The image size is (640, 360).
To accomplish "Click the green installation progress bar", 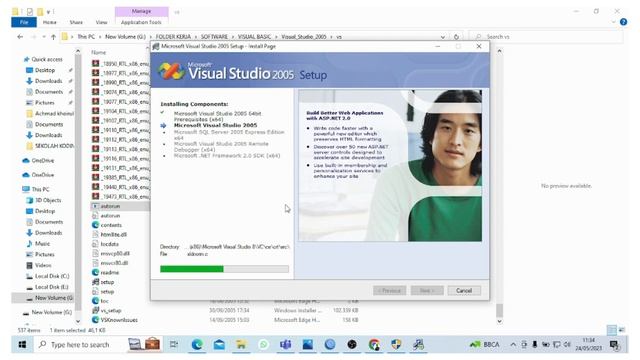I will 224,269.
